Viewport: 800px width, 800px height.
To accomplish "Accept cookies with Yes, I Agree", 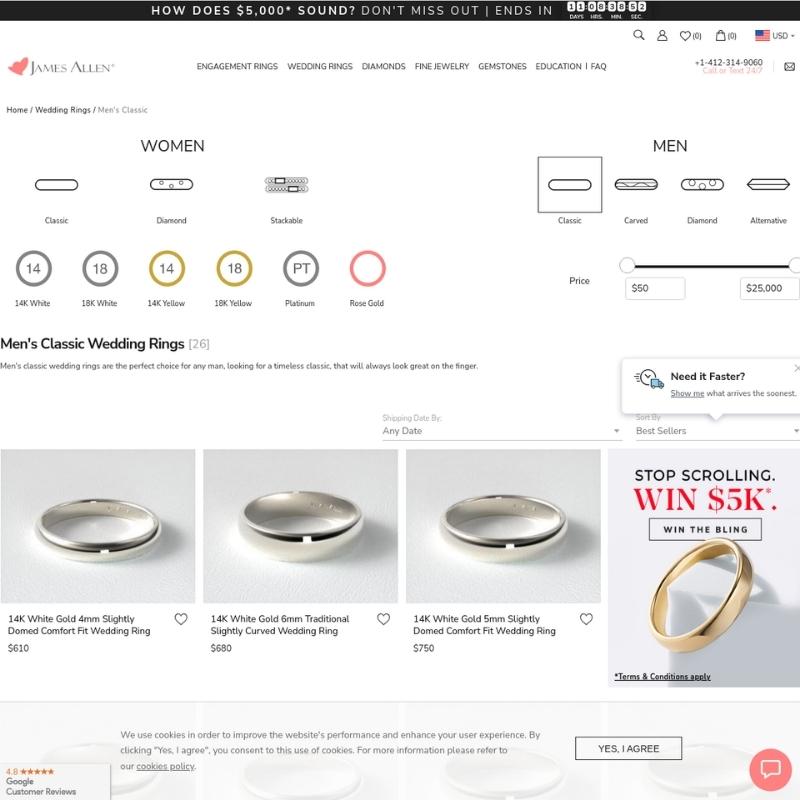I will pos(628,748).
